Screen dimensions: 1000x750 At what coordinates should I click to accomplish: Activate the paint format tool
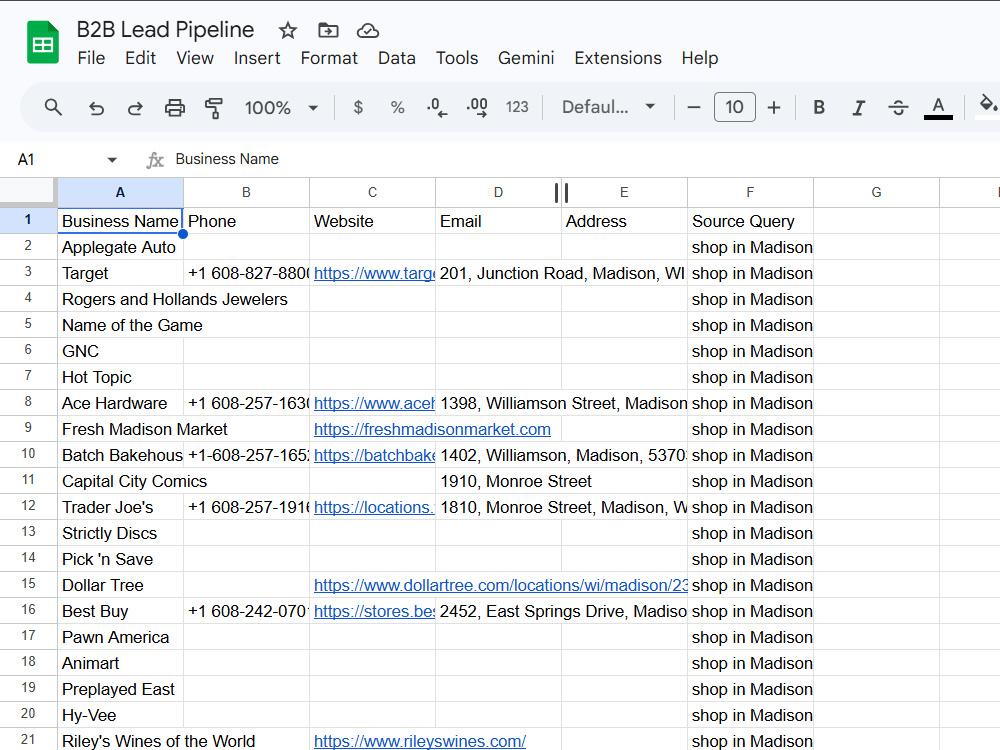click(x=214, y=108)
